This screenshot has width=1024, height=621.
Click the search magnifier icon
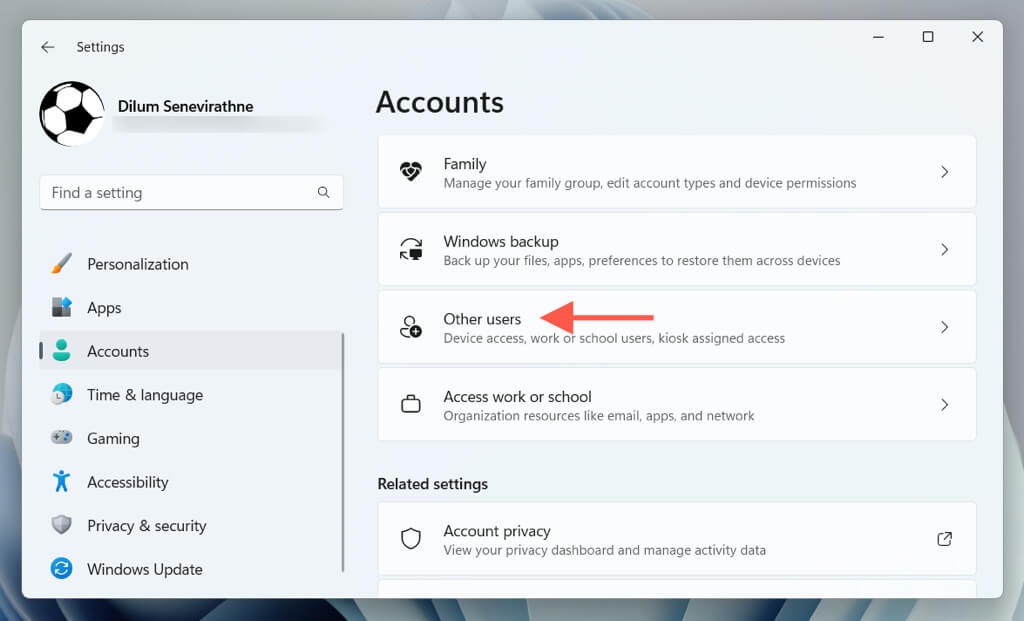pos(323,192)
